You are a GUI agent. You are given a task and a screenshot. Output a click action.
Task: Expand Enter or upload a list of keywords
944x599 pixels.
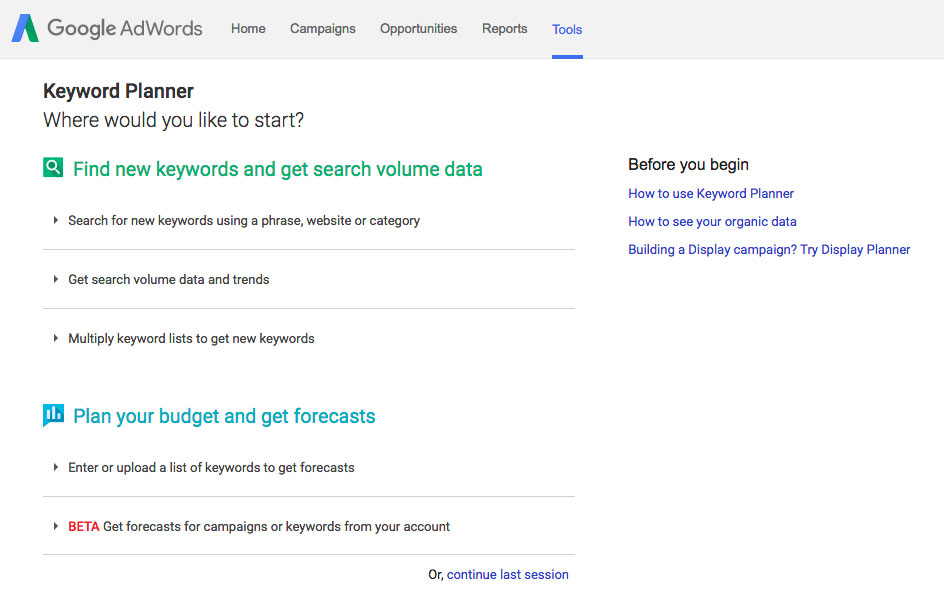[211, 467]
